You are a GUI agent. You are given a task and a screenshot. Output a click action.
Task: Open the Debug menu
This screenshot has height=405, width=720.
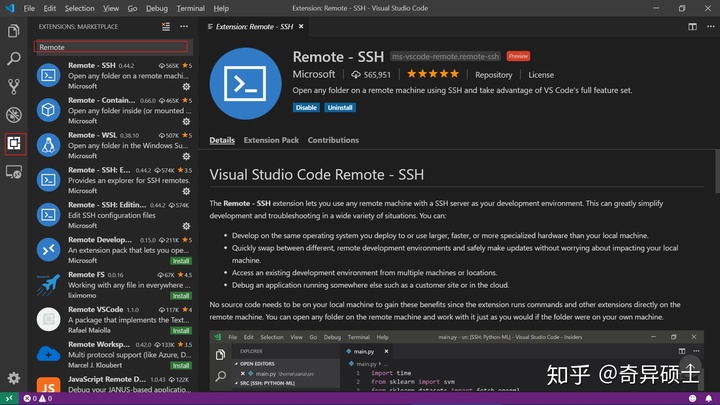click(157, 8)
